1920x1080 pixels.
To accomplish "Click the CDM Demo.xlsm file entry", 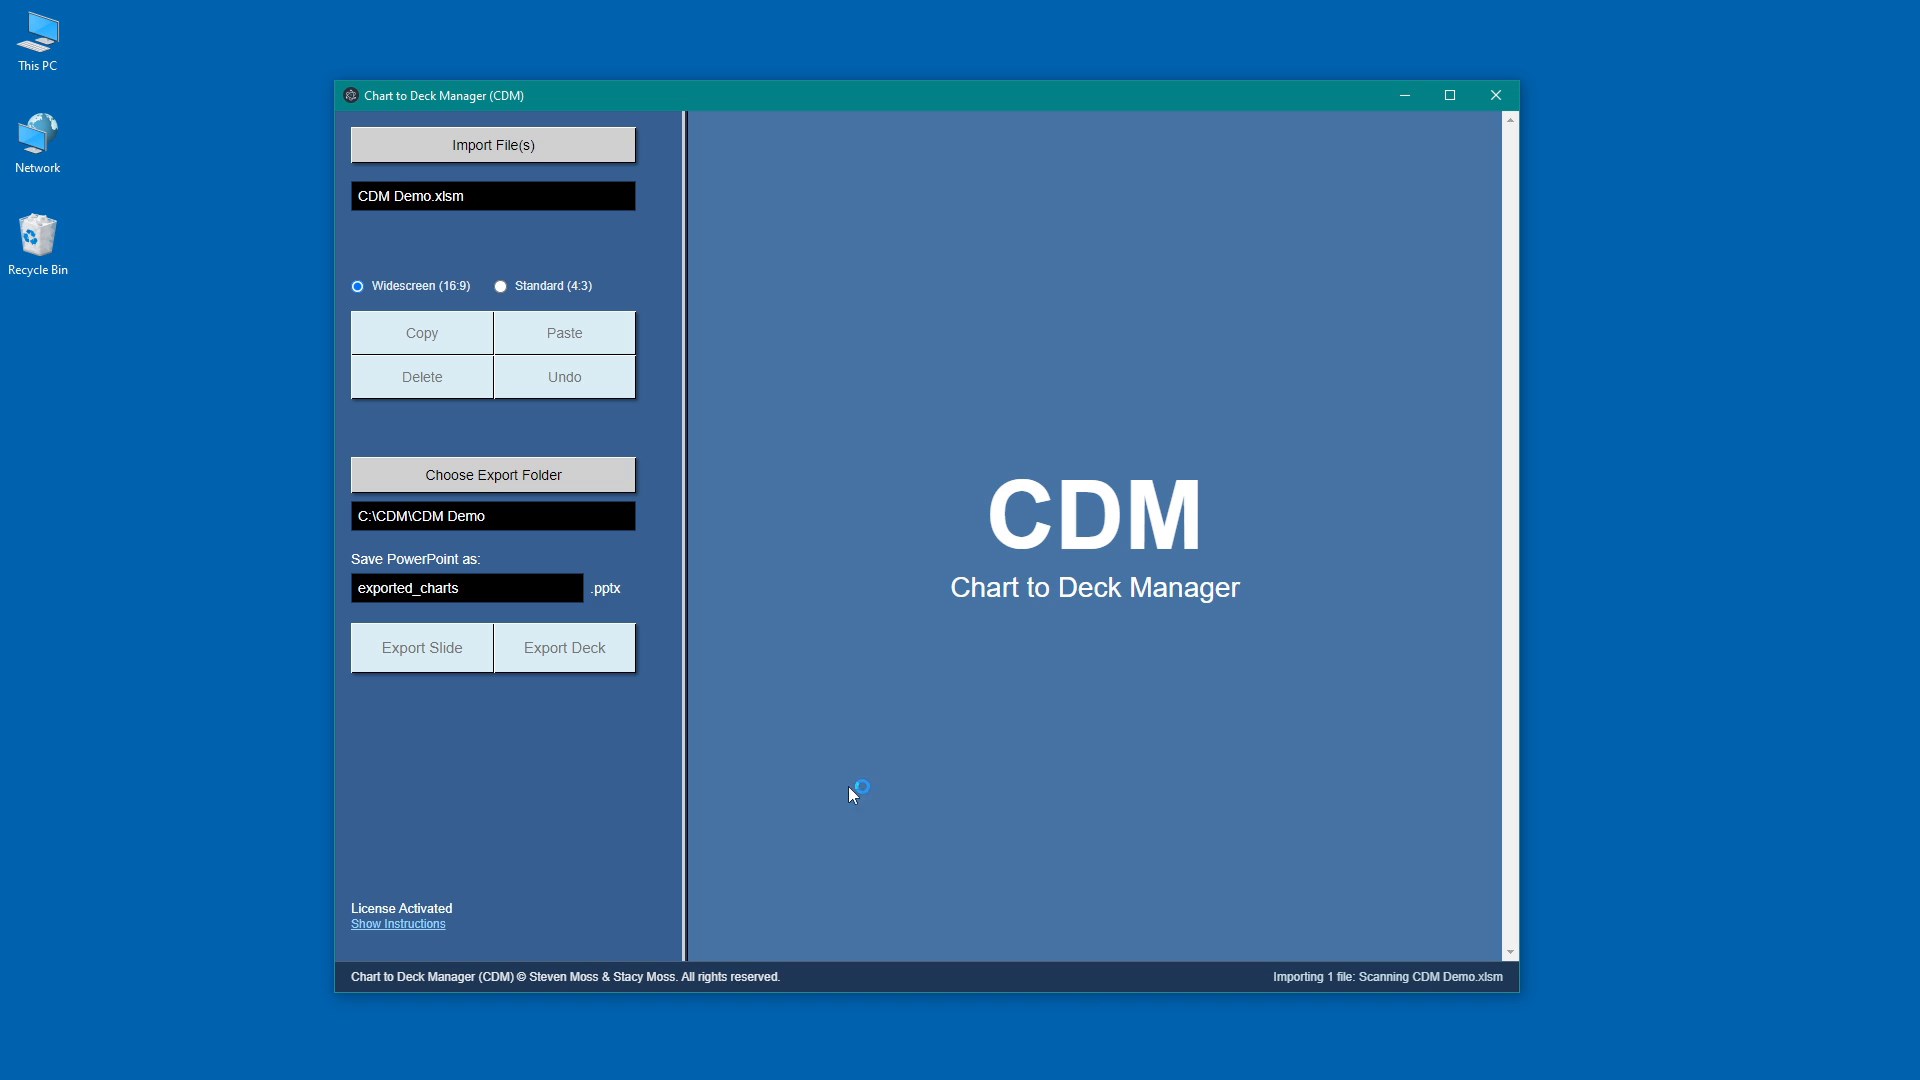I will (x=493, y=196).
